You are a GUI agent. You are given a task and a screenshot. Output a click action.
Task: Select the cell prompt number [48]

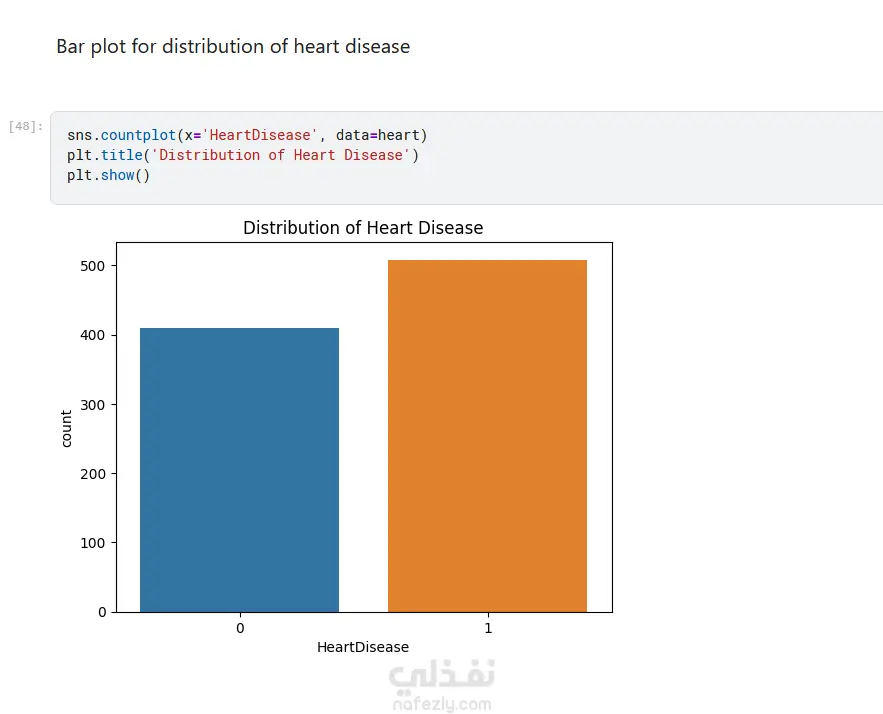click(x=25, y=127)
